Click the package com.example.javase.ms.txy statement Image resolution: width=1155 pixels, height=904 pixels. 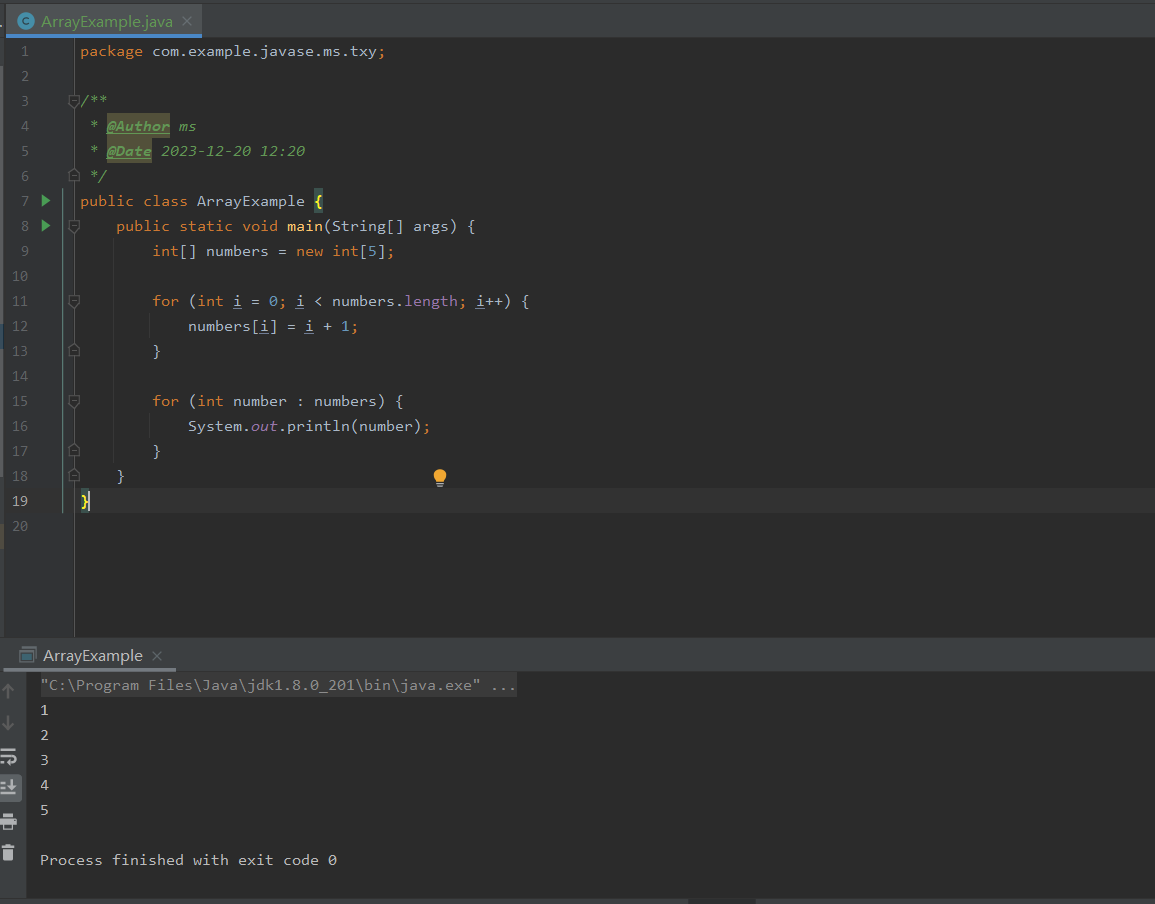coord(233,51)
